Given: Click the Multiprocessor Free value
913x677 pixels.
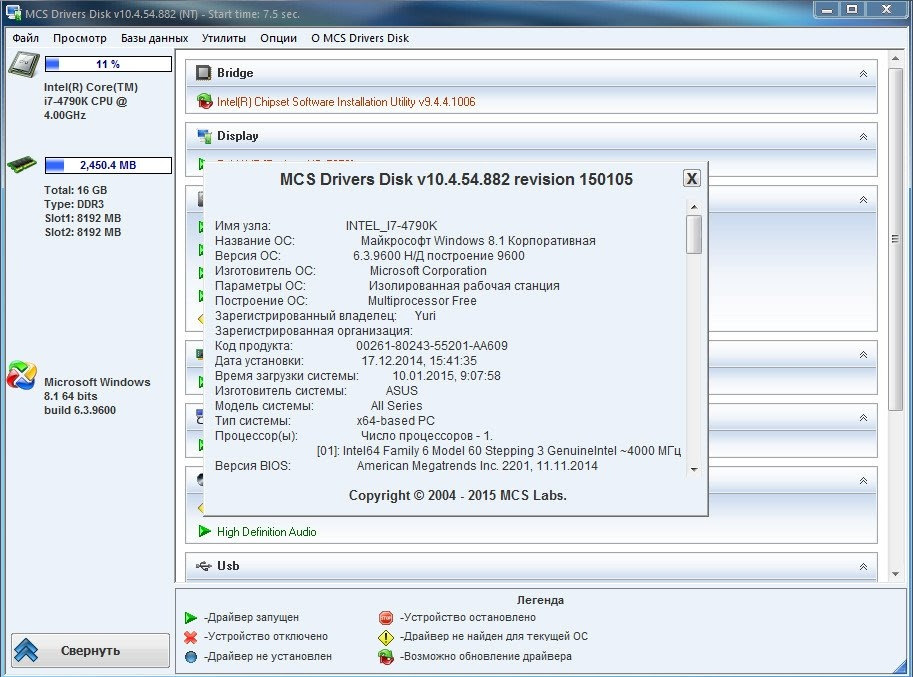Looking at the screenshot, I should click(422, 301).
